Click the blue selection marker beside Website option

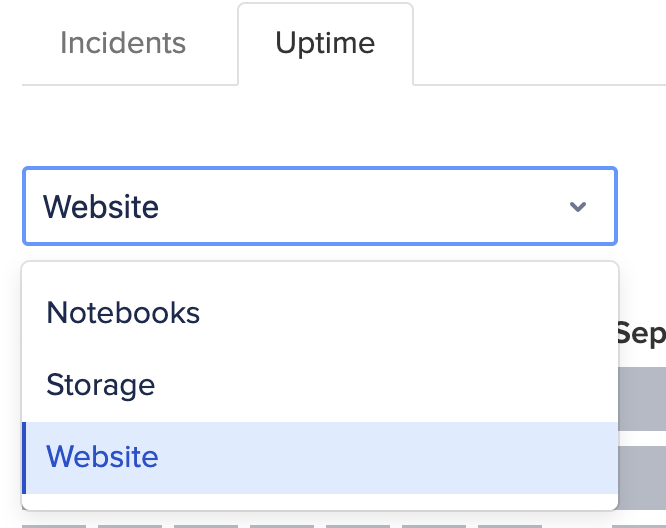click(x=24, y=457)
